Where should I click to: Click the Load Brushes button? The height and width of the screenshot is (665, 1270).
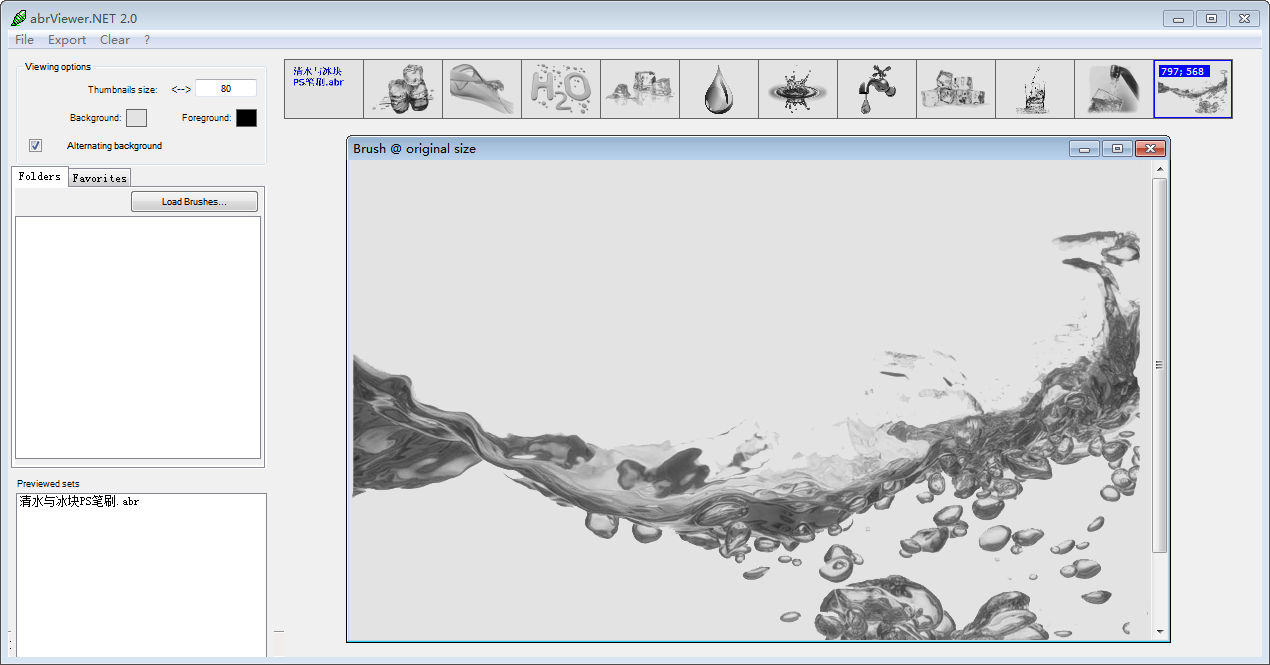(194, 202)
